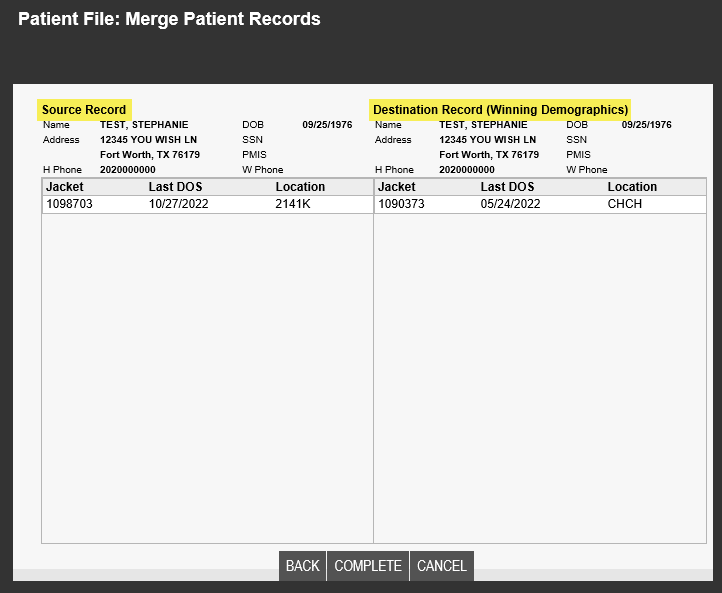Click the CHCH location cell
This screenshot has width=722, height=593.
click(624, 204)
